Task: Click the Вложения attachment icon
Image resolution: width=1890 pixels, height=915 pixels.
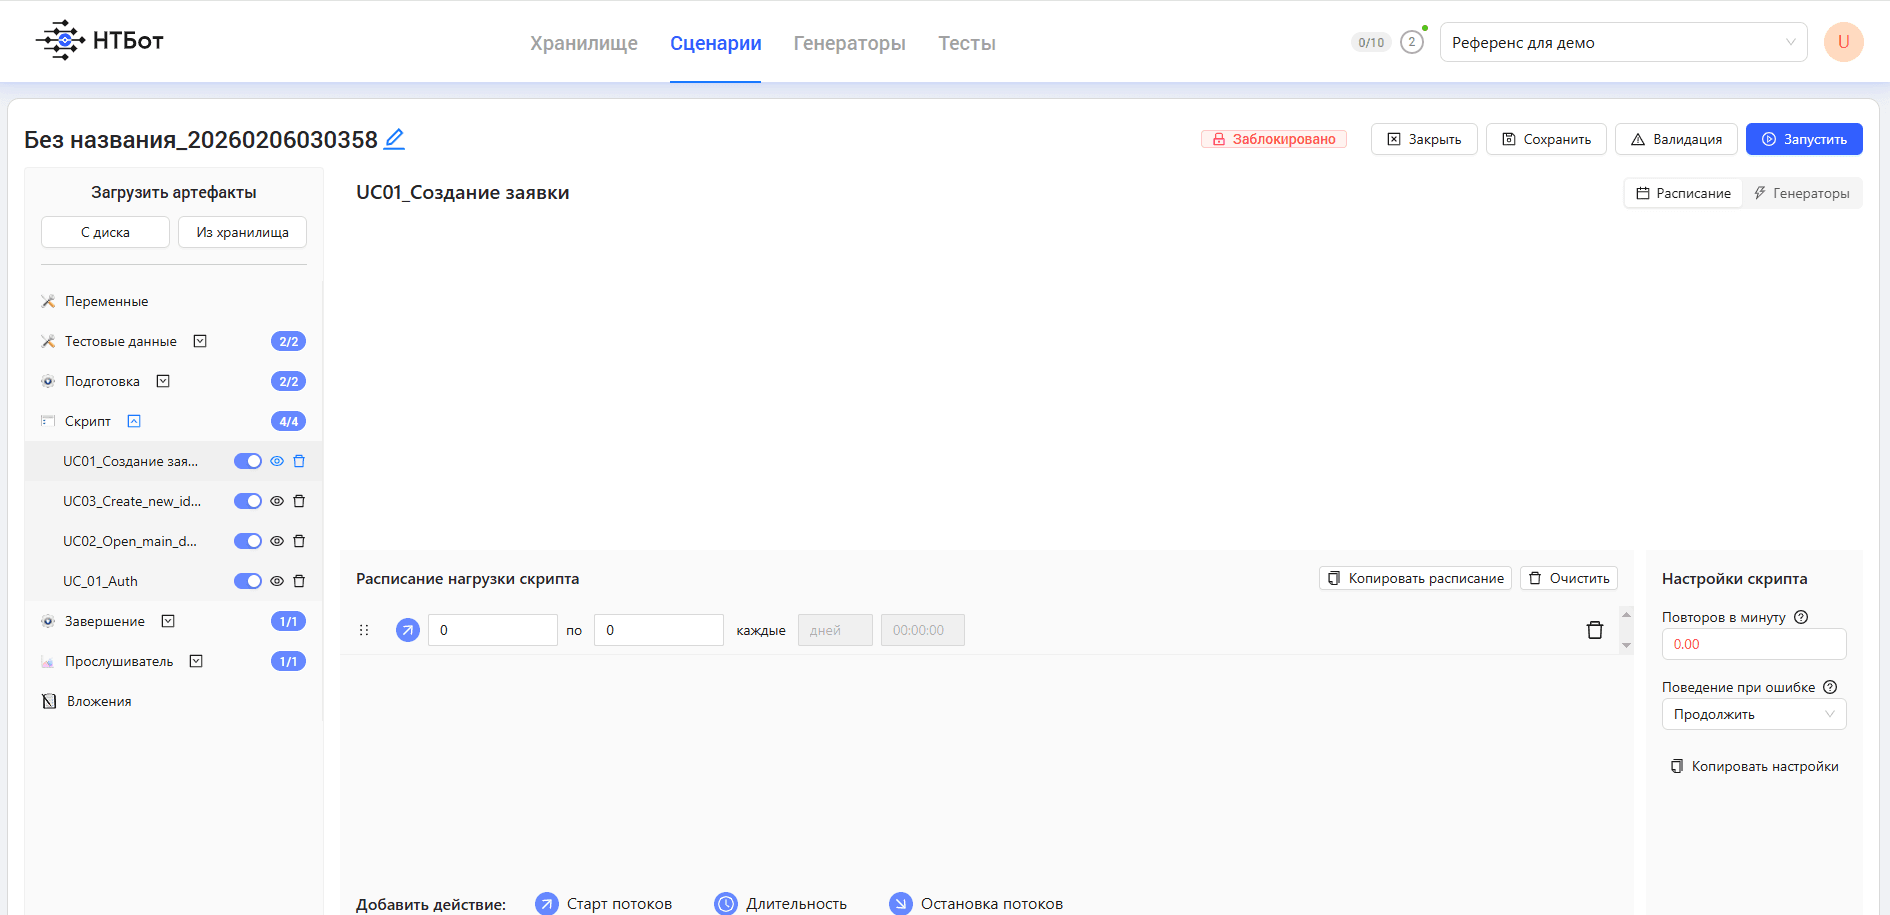Action: click(49, 701)
